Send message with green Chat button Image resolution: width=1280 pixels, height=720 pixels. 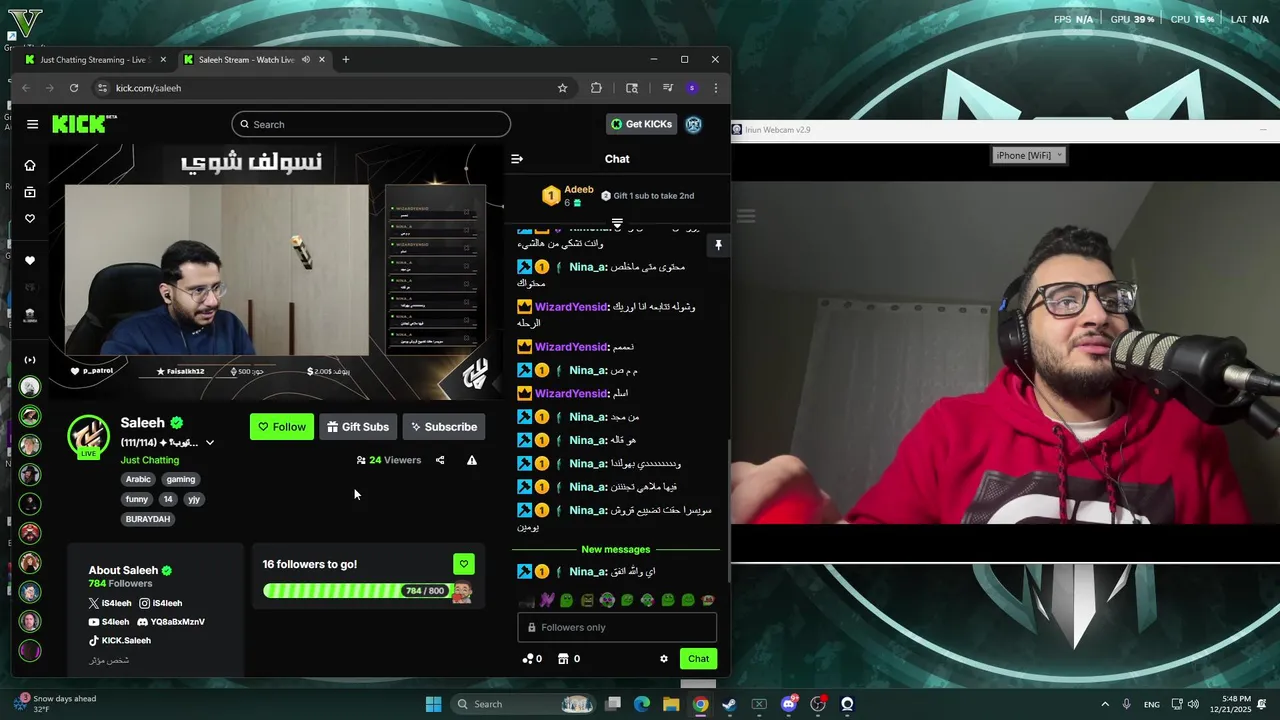tap(698, 659)
